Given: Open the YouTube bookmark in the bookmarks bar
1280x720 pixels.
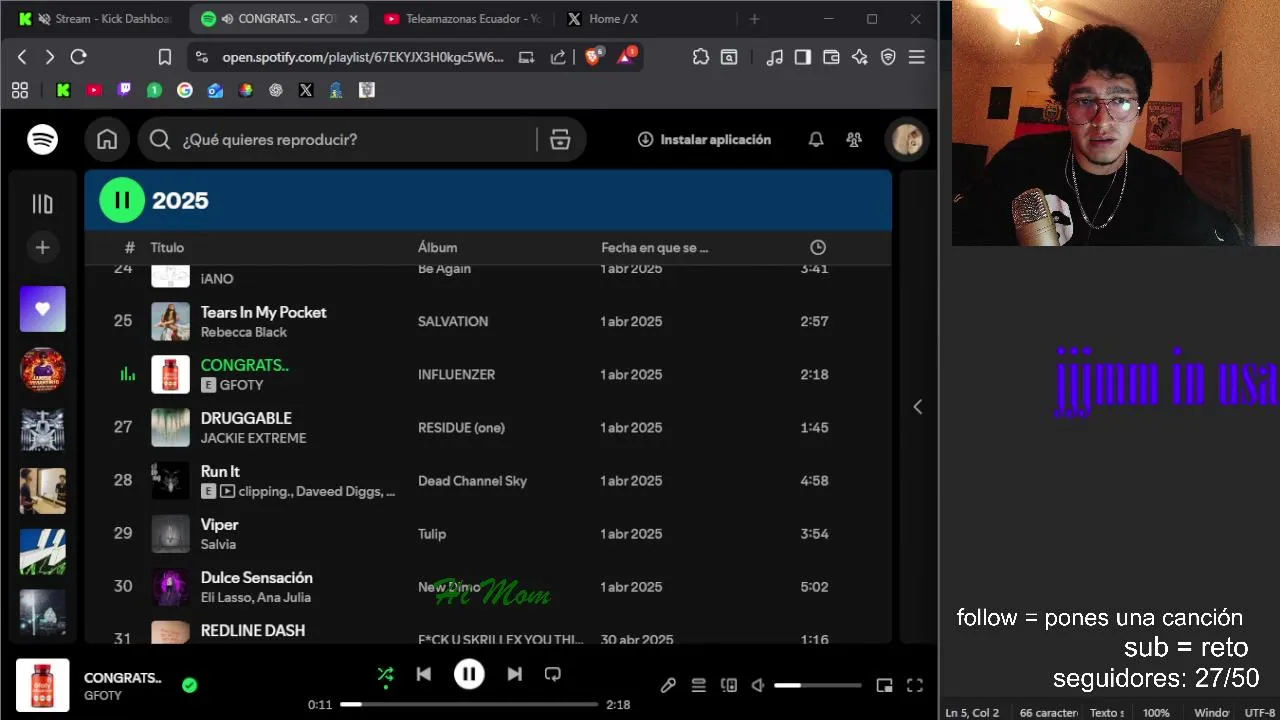Looking at the screenshot, I should click(x=94, y=90).
